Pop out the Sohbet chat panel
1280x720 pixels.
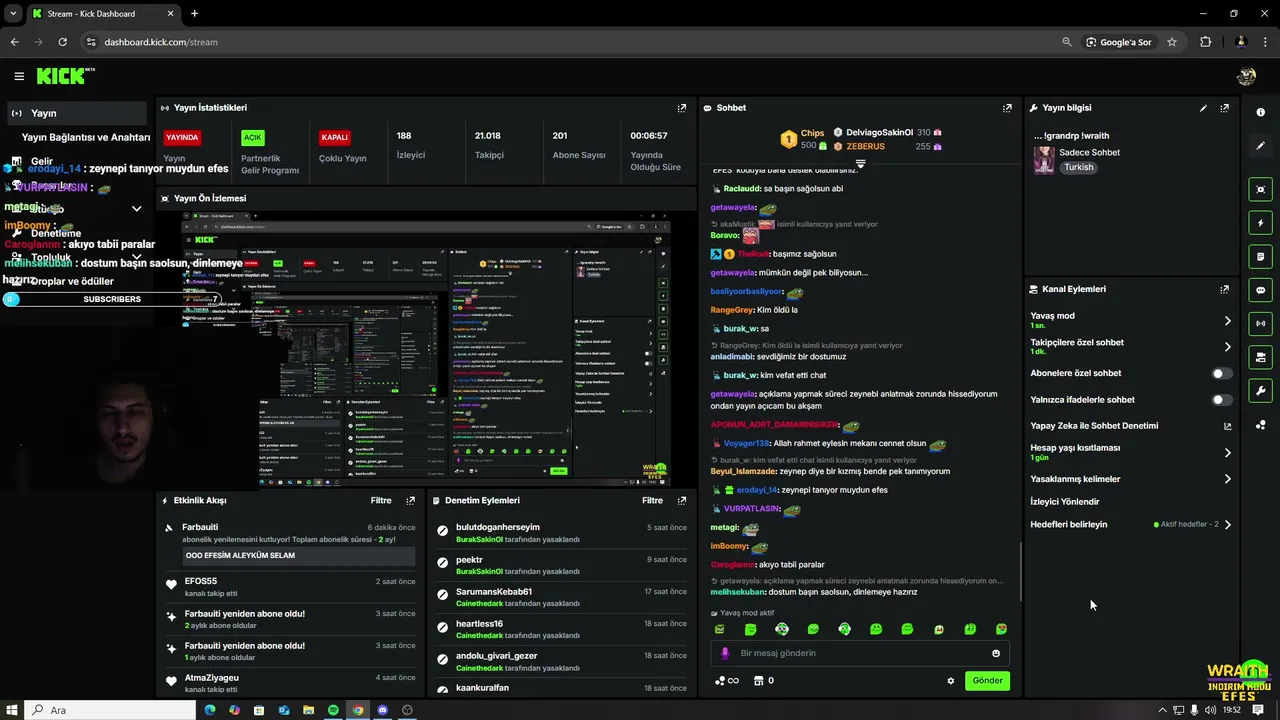pyautogui.click(x=1007, y=108)
